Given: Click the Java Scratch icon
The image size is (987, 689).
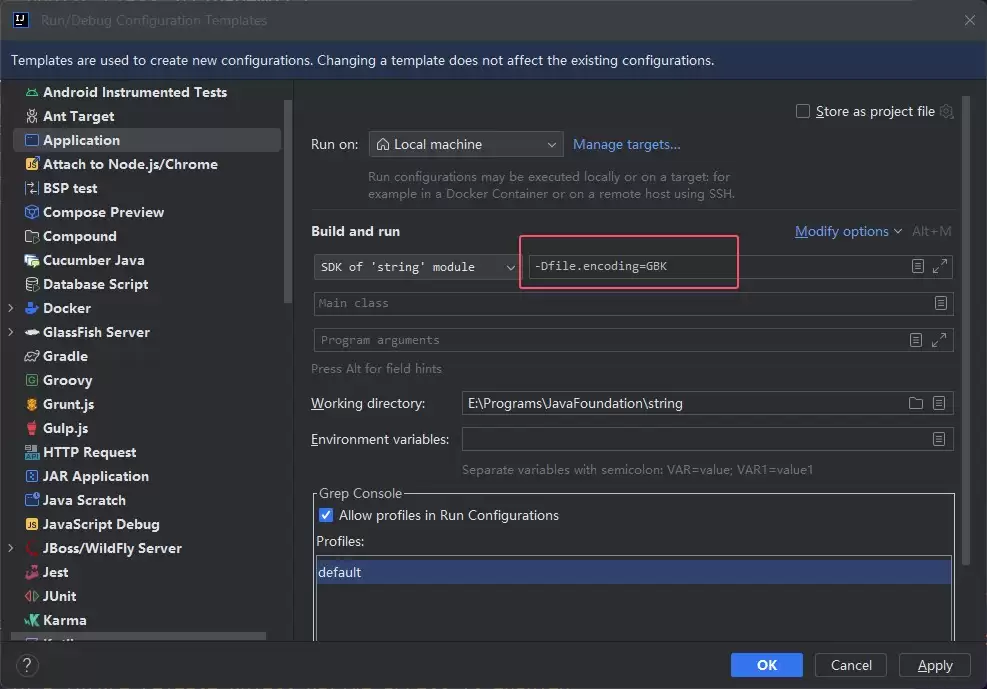Looking at the screenshot, I should 31,500.
